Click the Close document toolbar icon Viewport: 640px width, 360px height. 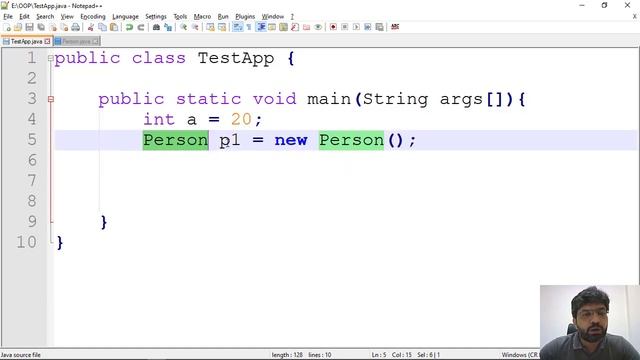point(53,27)
